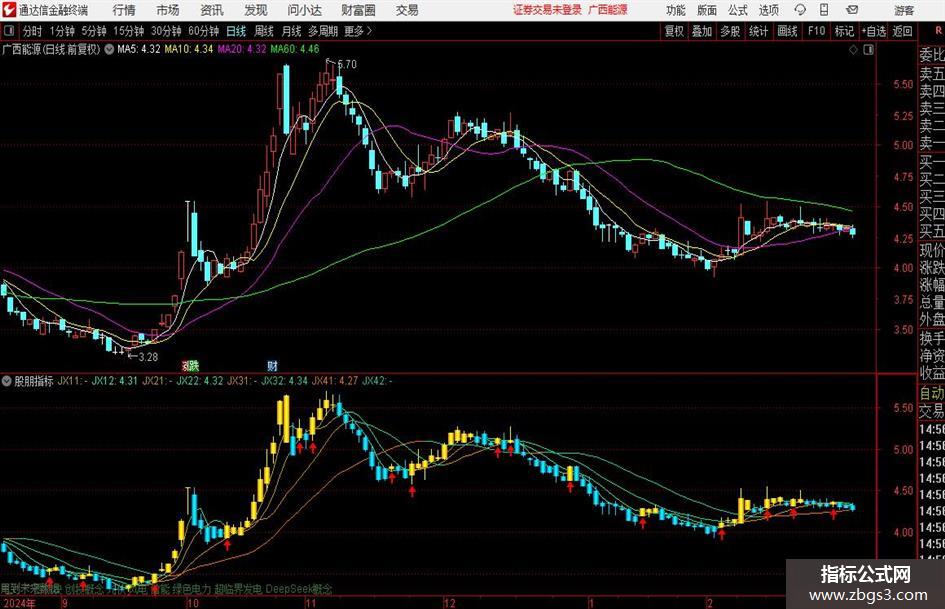Switch to the 分时 period tab
The width and height of the screenshot is (945, 609).
point(33,31)
